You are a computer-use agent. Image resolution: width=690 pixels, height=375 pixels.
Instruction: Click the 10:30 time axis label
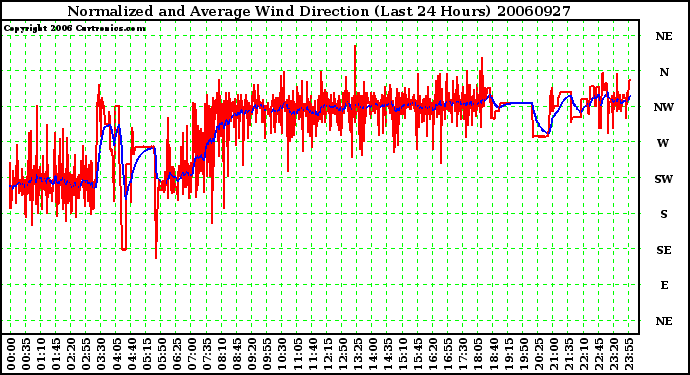point(282,354)
